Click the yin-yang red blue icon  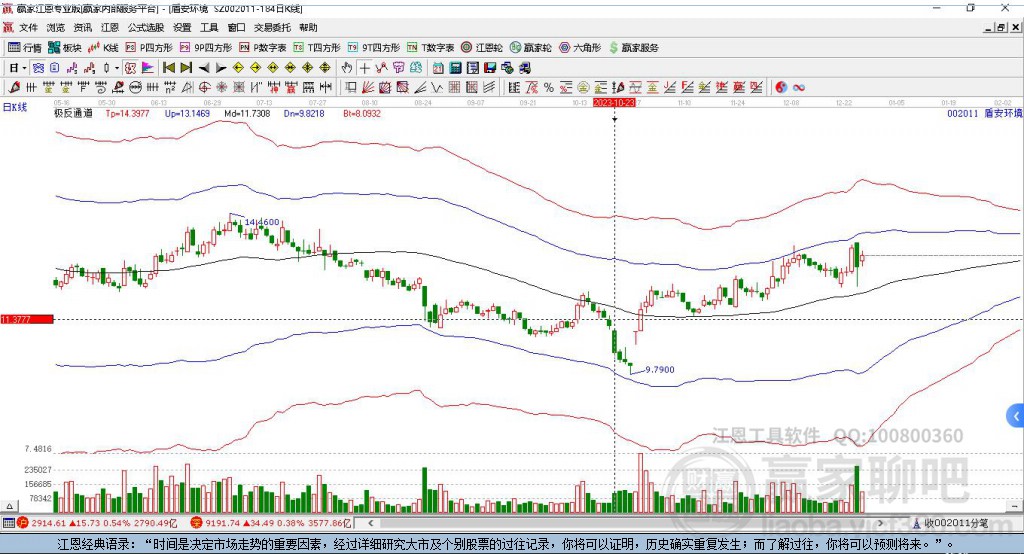tap(781, 87)
